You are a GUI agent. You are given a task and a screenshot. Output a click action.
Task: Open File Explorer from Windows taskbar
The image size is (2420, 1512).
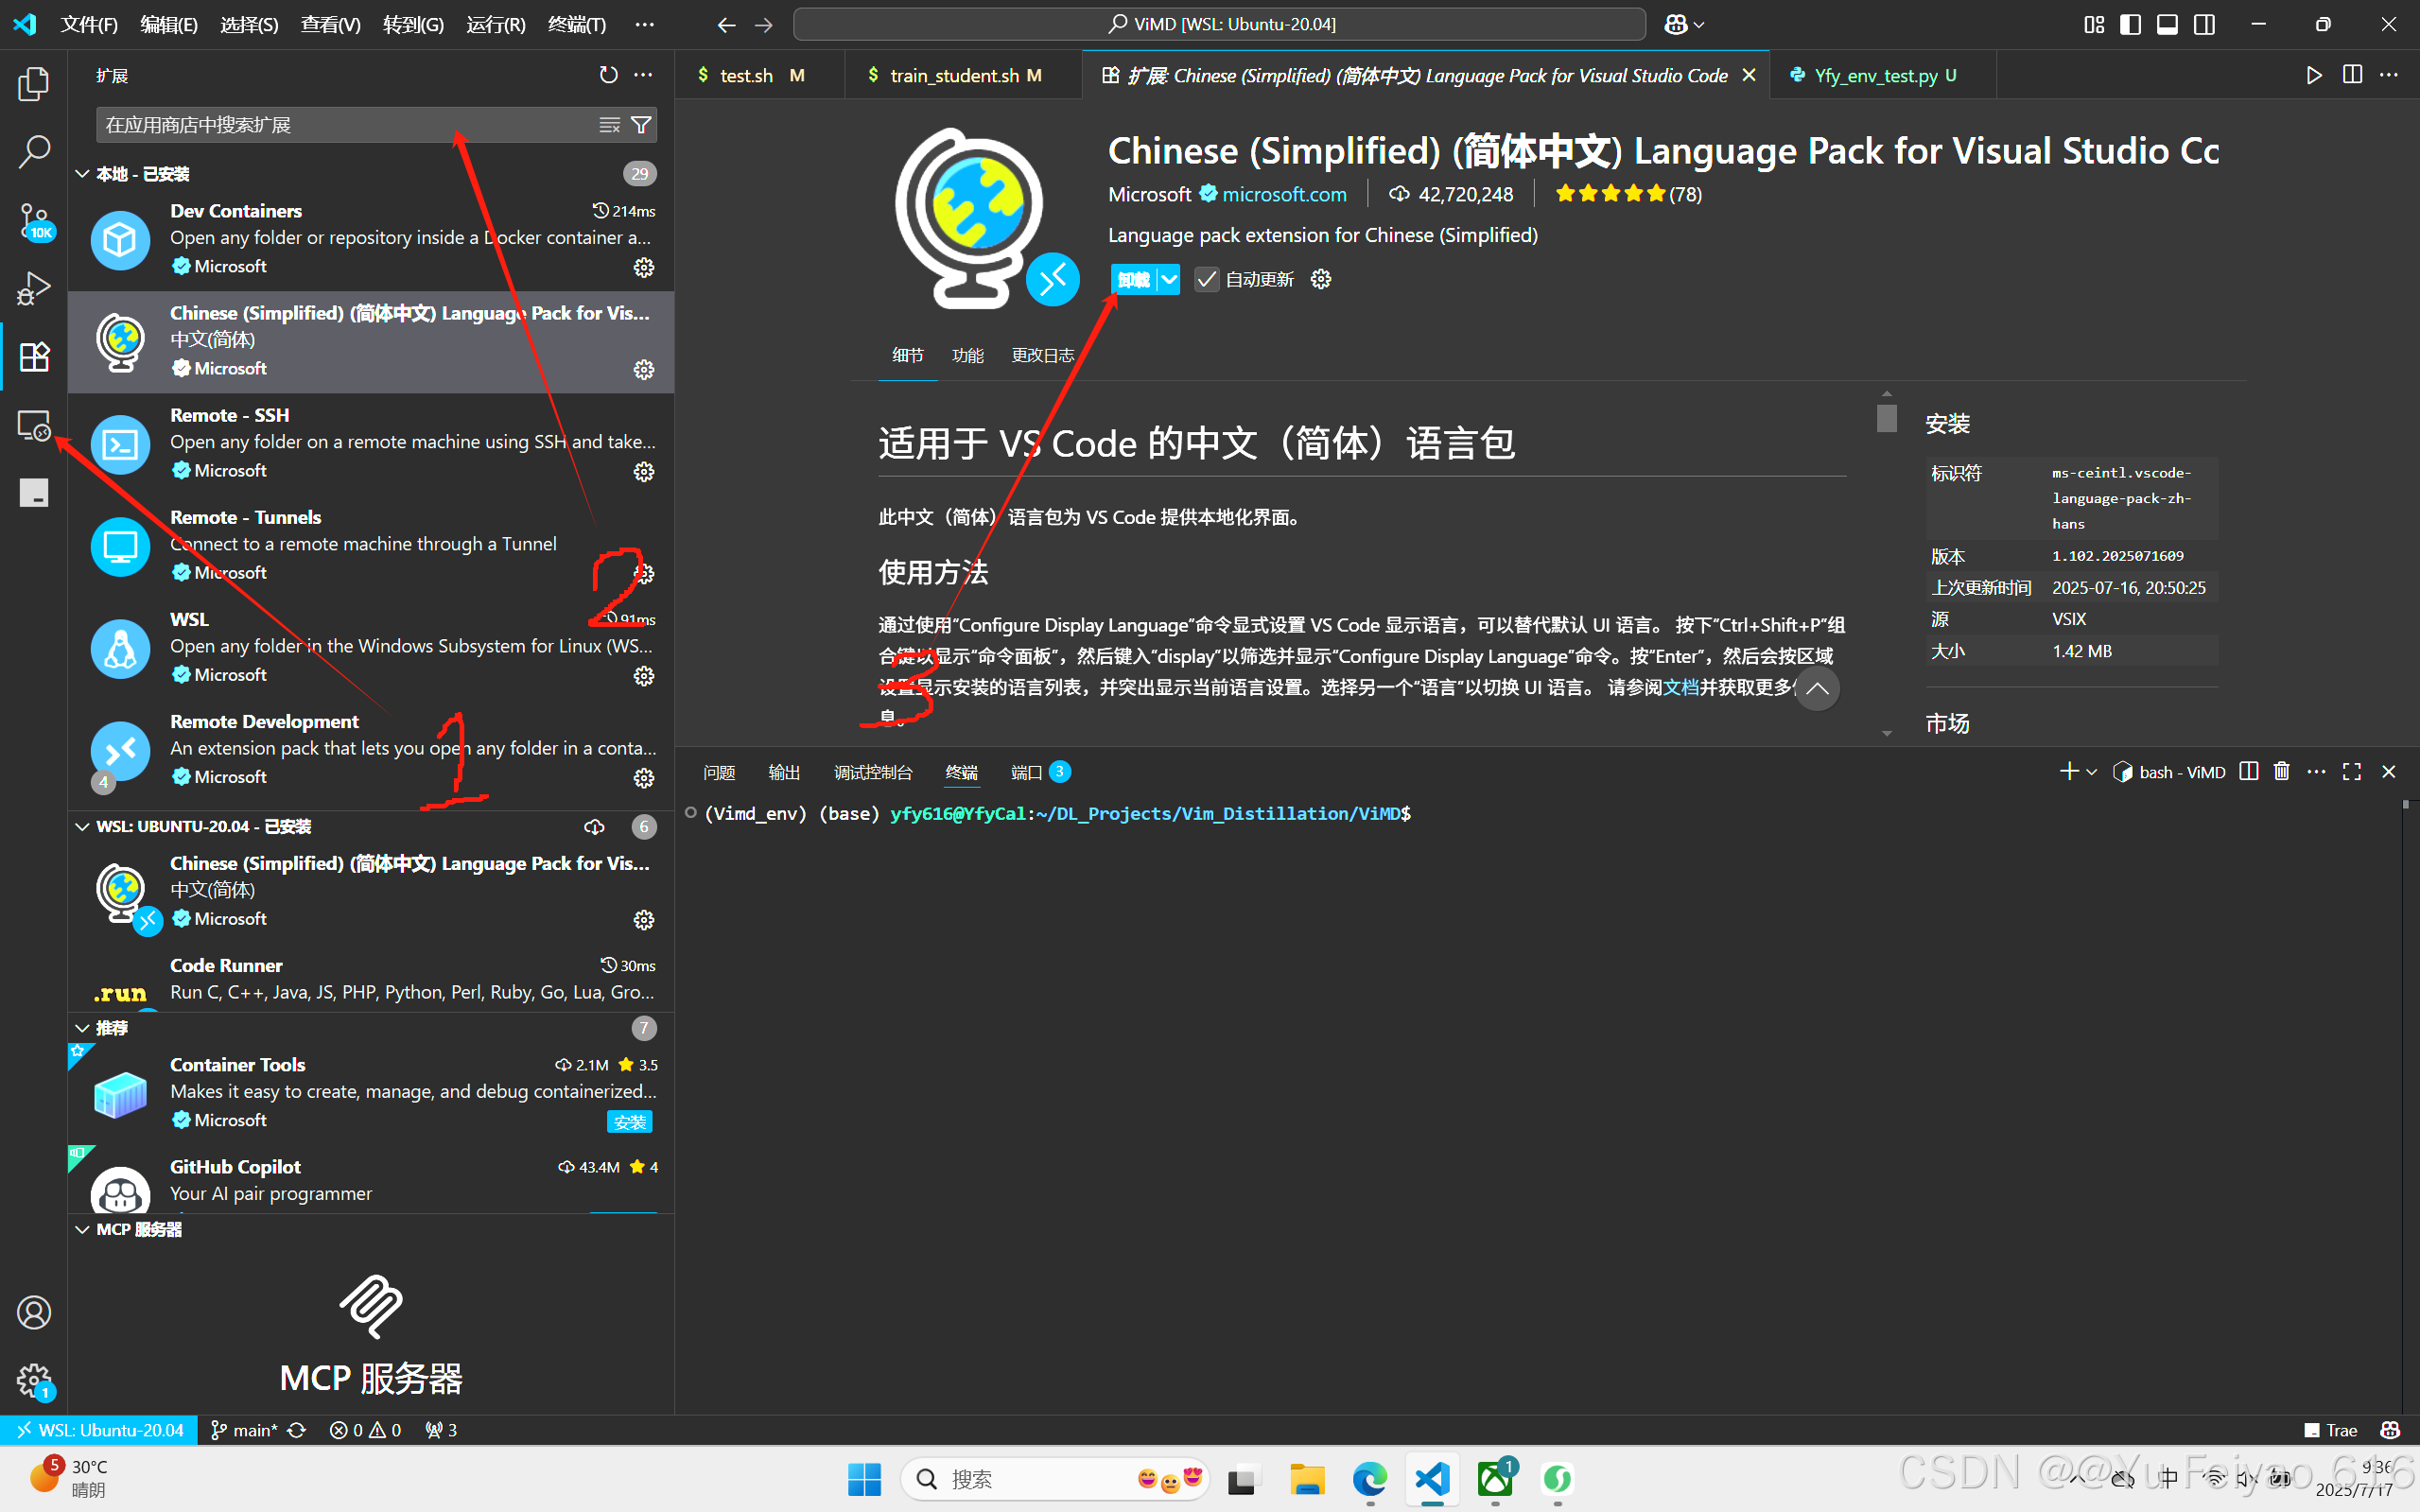pos(1306,1479)
